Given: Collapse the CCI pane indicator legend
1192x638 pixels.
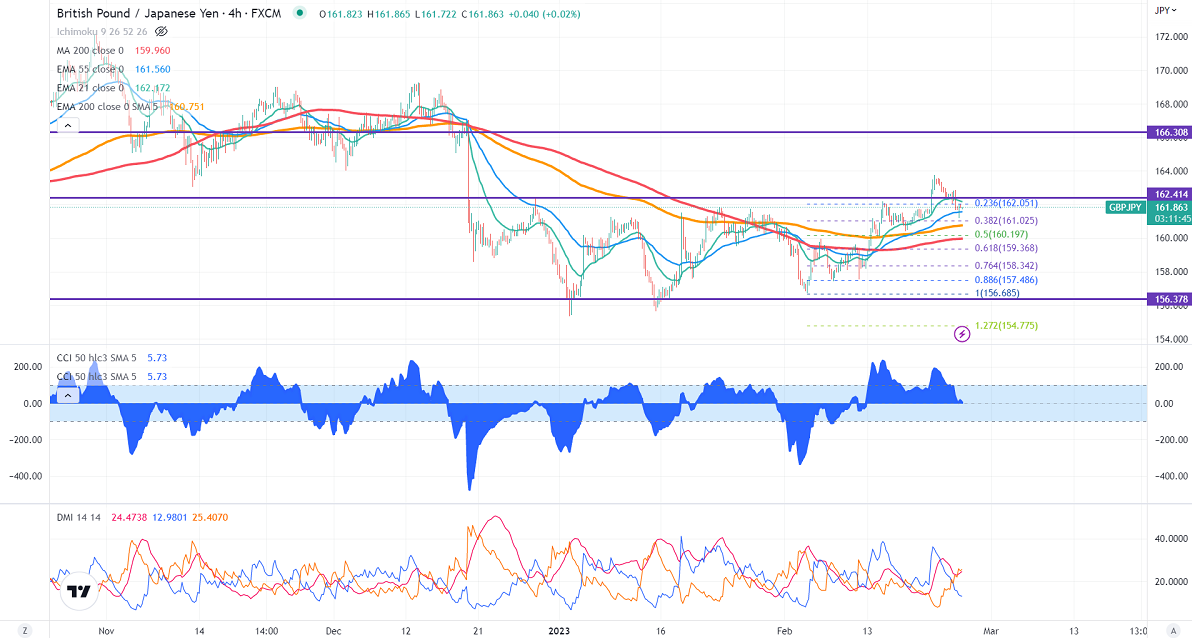Looking at the screenshot, I should tap(67, 395).
